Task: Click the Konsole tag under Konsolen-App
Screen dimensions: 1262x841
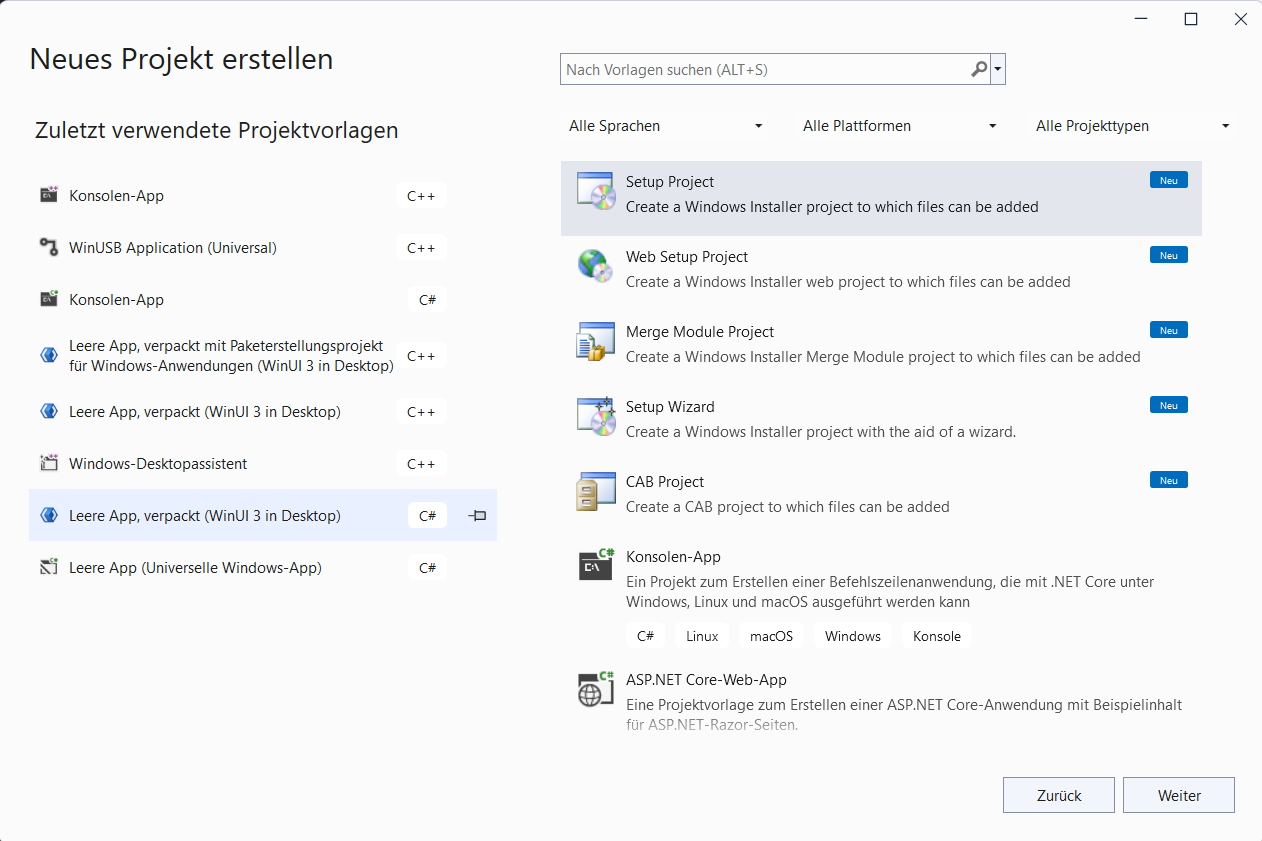Action: 937,636
